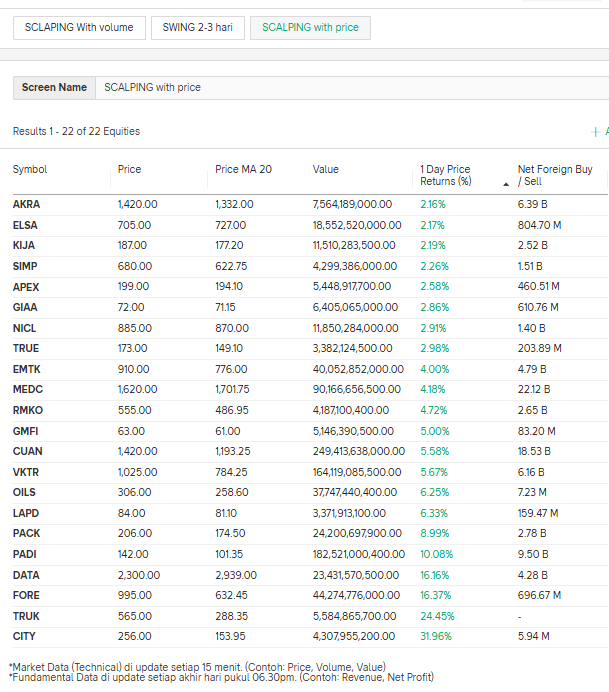Click the sort arrow on Returns column

[x=506, y=184]
